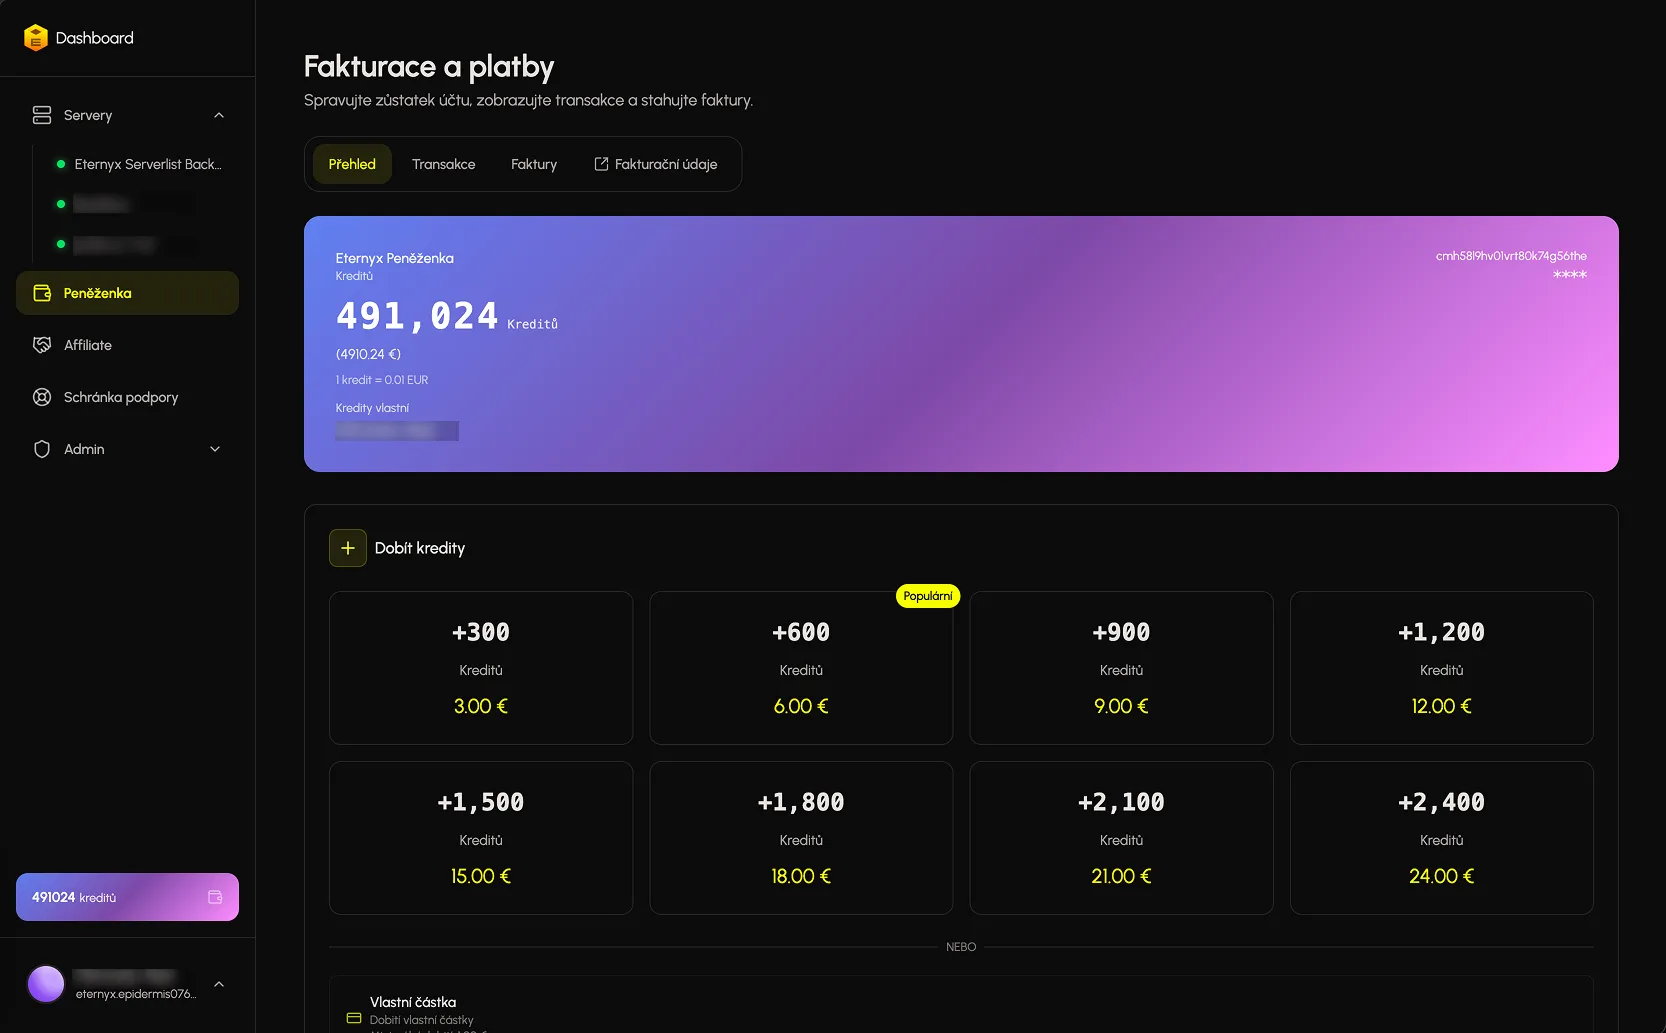Click the Affiliate handshake icon
This screenshot has width=1666, height=1033.
pyautogui.click(x=42, y=345)
